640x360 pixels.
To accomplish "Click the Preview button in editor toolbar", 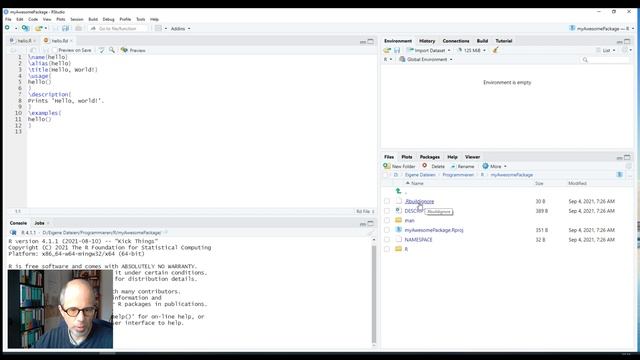I will pos(133,50).
